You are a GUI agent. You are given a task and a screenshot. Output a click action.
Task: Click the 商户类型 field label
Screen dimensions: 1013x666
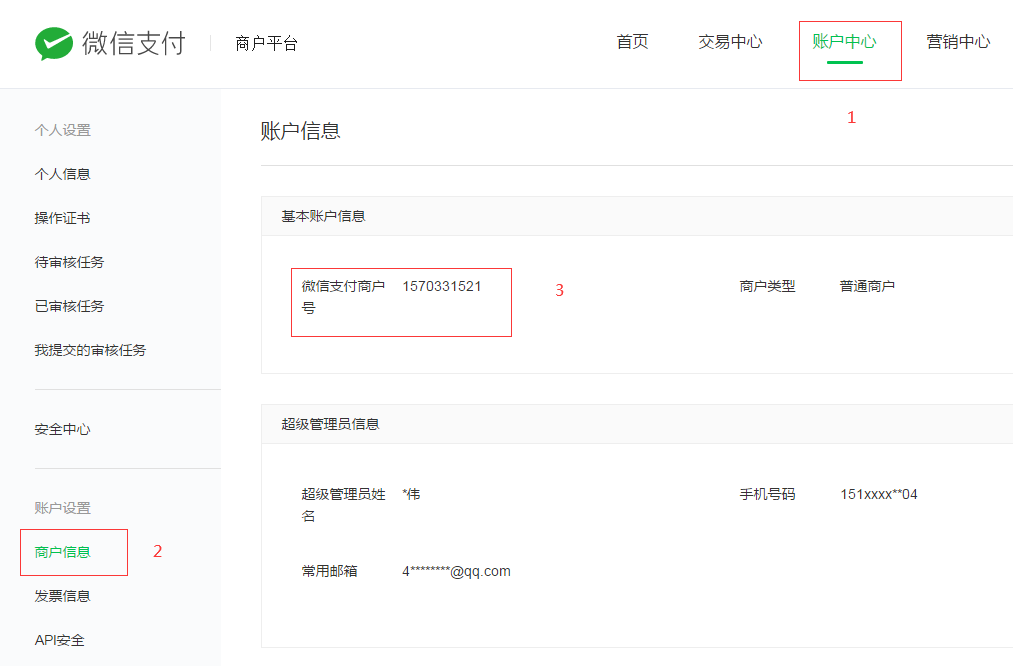click(768, 286)
